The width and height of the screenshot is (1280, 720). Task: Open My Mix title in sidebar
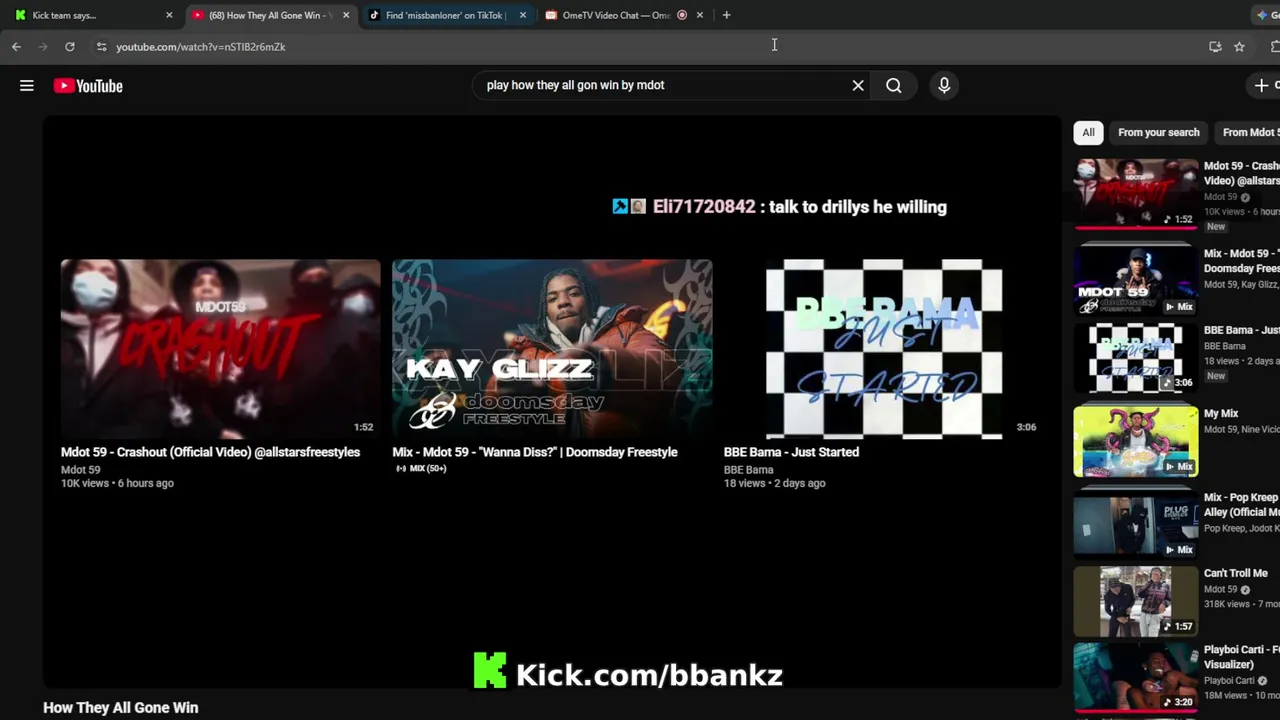1221,413
